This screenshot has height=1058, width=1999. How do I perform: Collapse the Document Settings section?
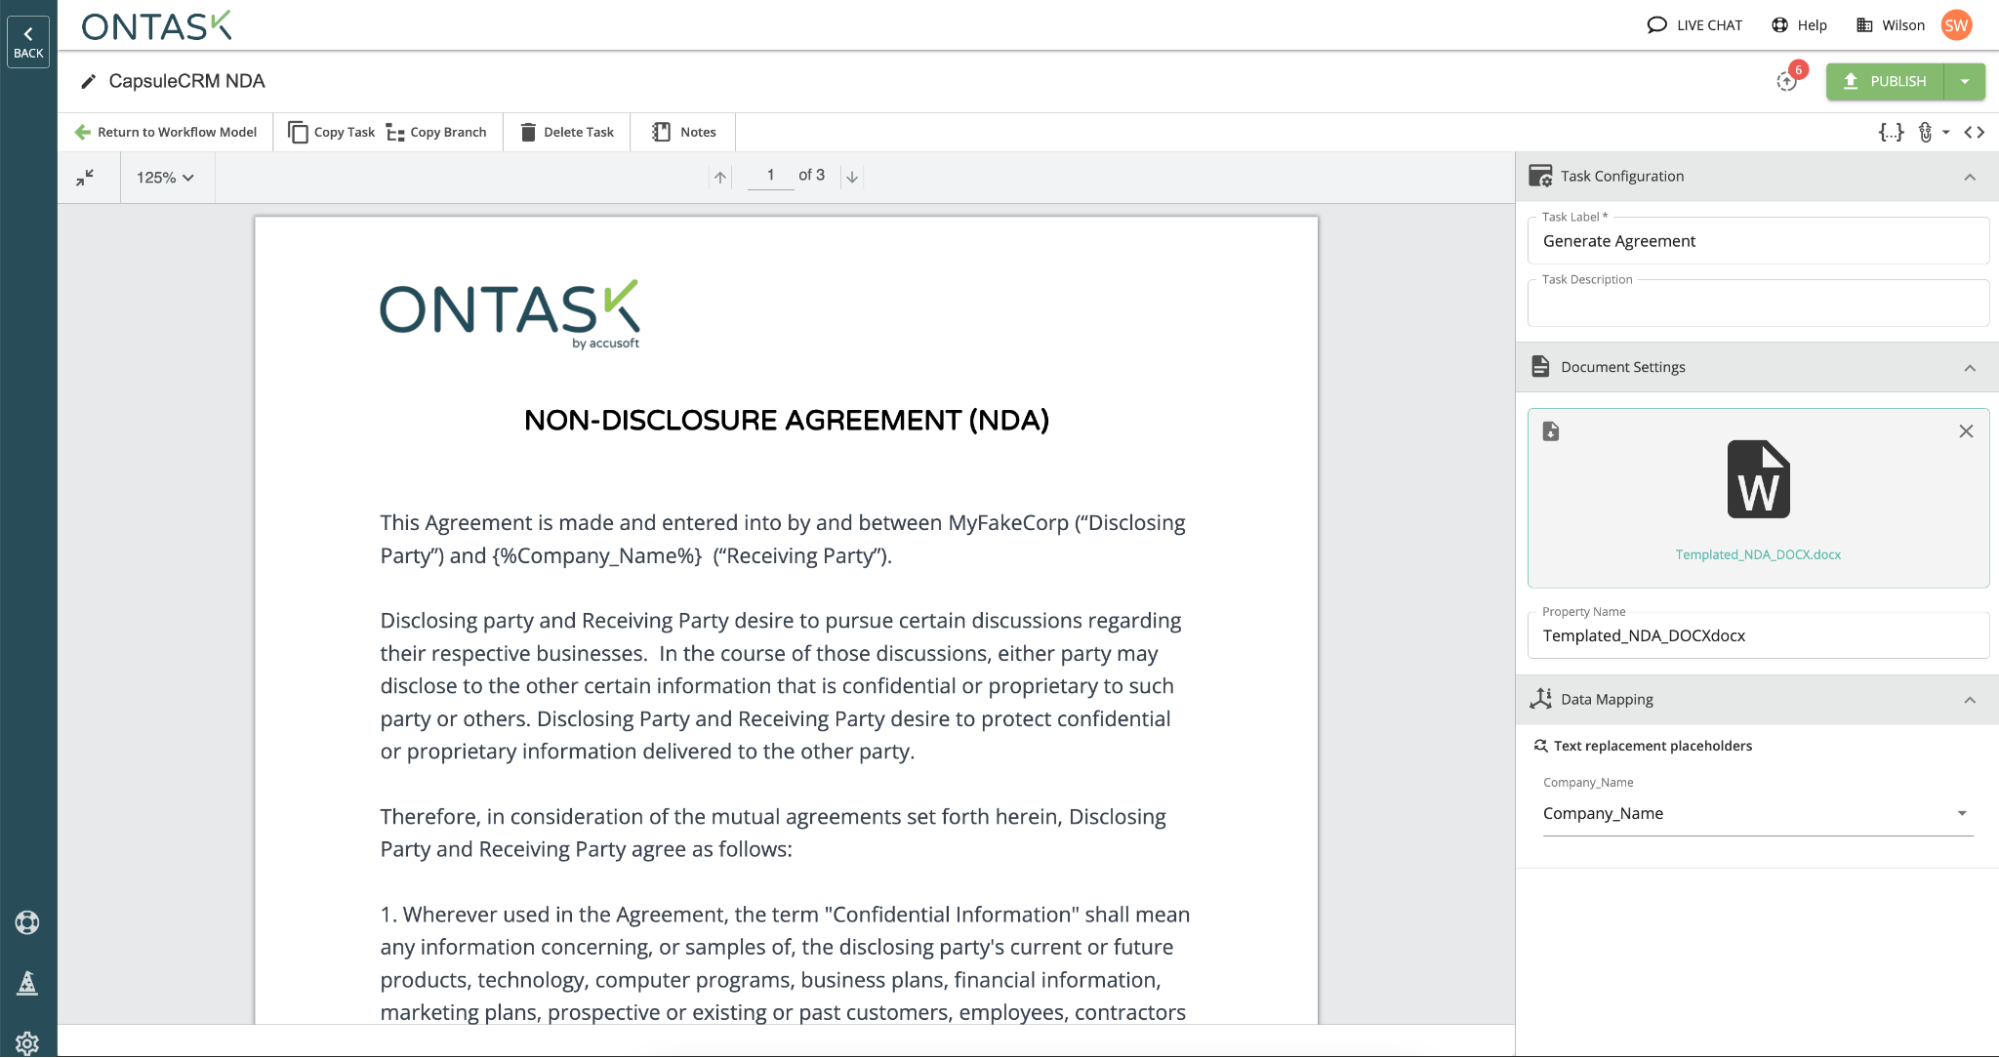tap(1970, 368)
